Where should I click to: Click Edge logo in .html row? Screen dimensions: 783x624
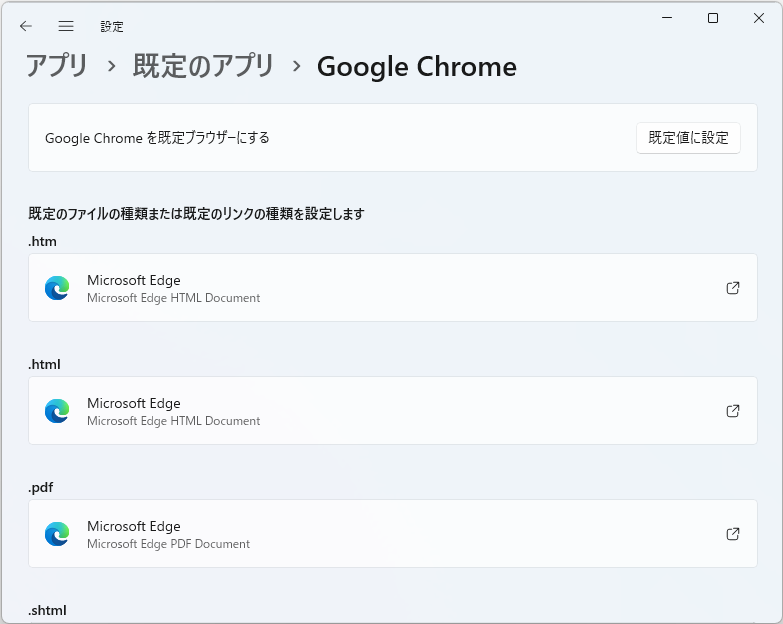pos(57,411)
